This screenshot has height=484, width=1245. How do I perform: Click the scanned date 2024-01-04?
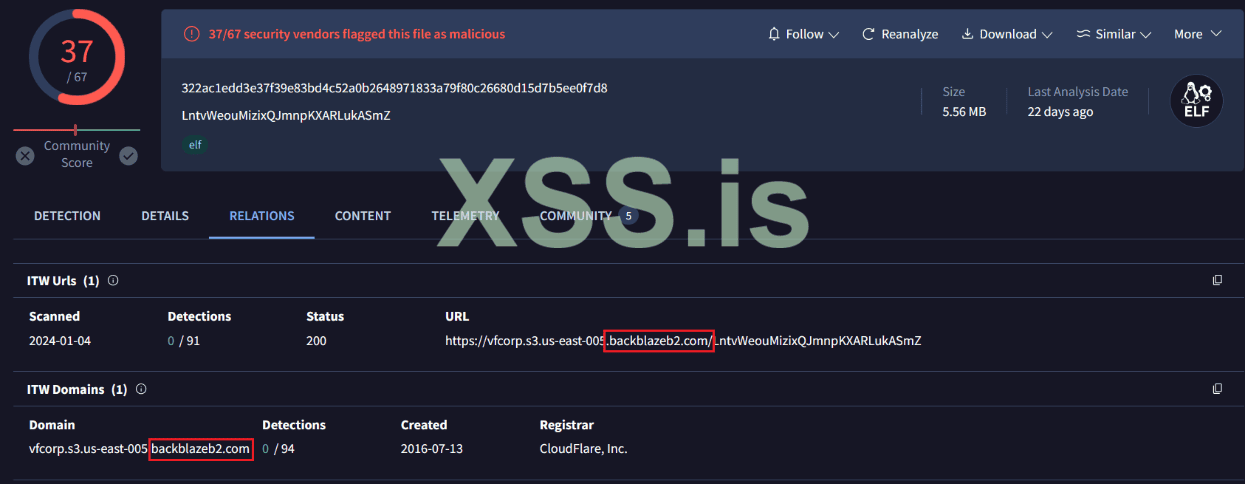62,341
